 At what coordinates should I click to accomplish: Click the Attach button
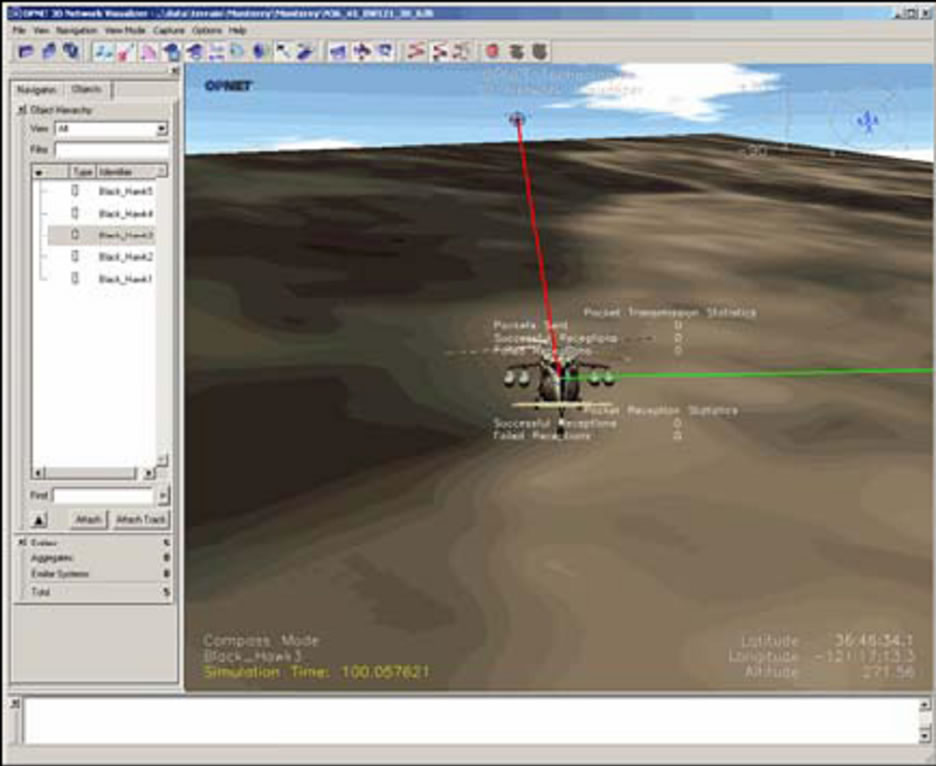89,520
